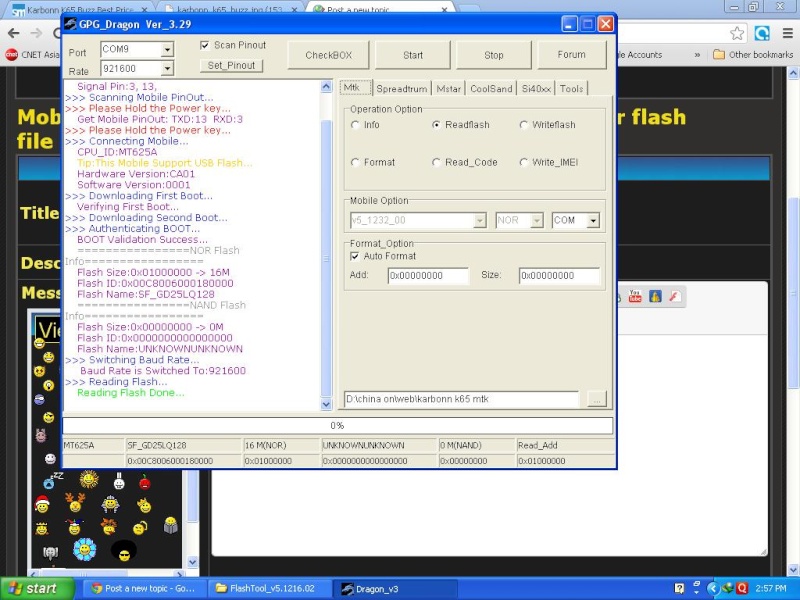
Task: Click the smiley list scroll down arrow
Action: point(192,562)
